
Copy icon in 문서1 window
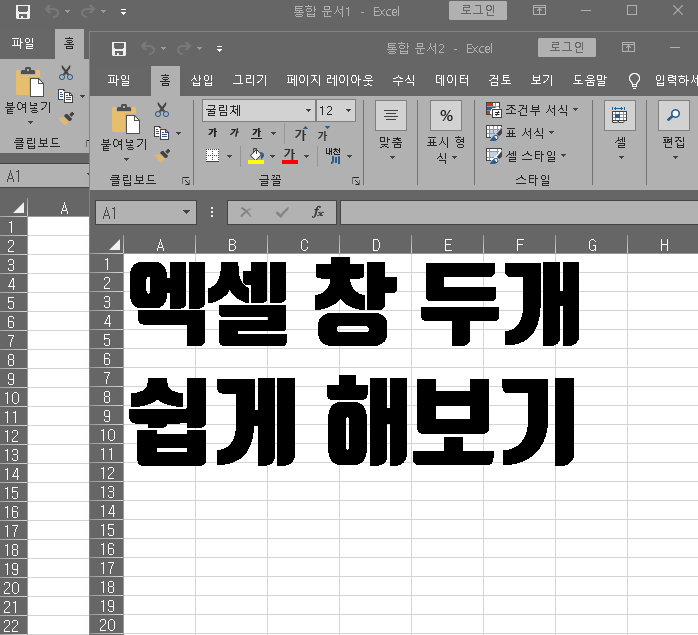click(x=66, y=96)
